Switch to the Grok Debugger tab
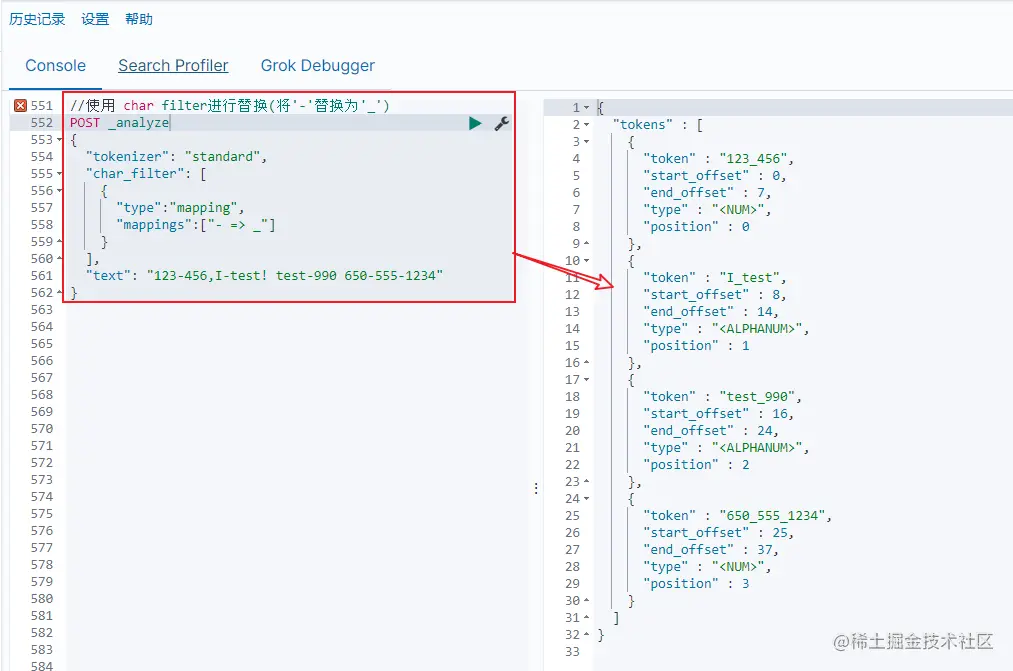Screen dimensions: 1013x671 [317, 66]
